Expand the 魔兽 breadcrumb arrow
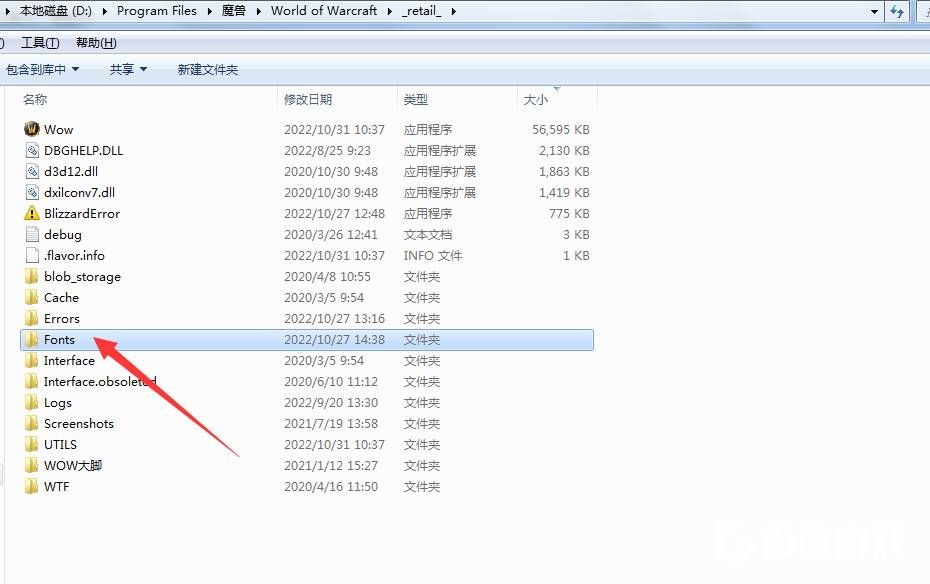The image size is (930, 584). 259,11
